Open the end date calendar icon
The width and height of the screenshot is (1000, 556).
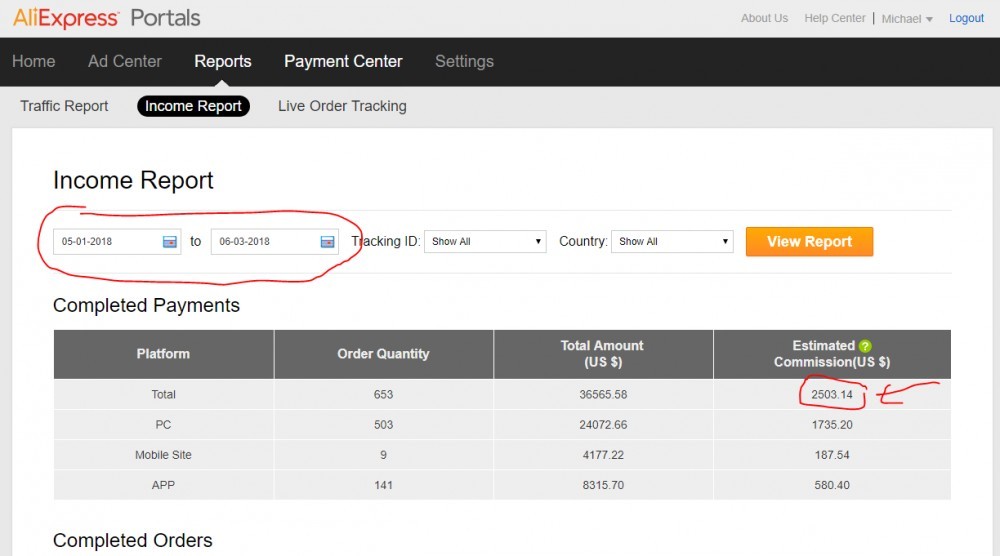[327, 242]
